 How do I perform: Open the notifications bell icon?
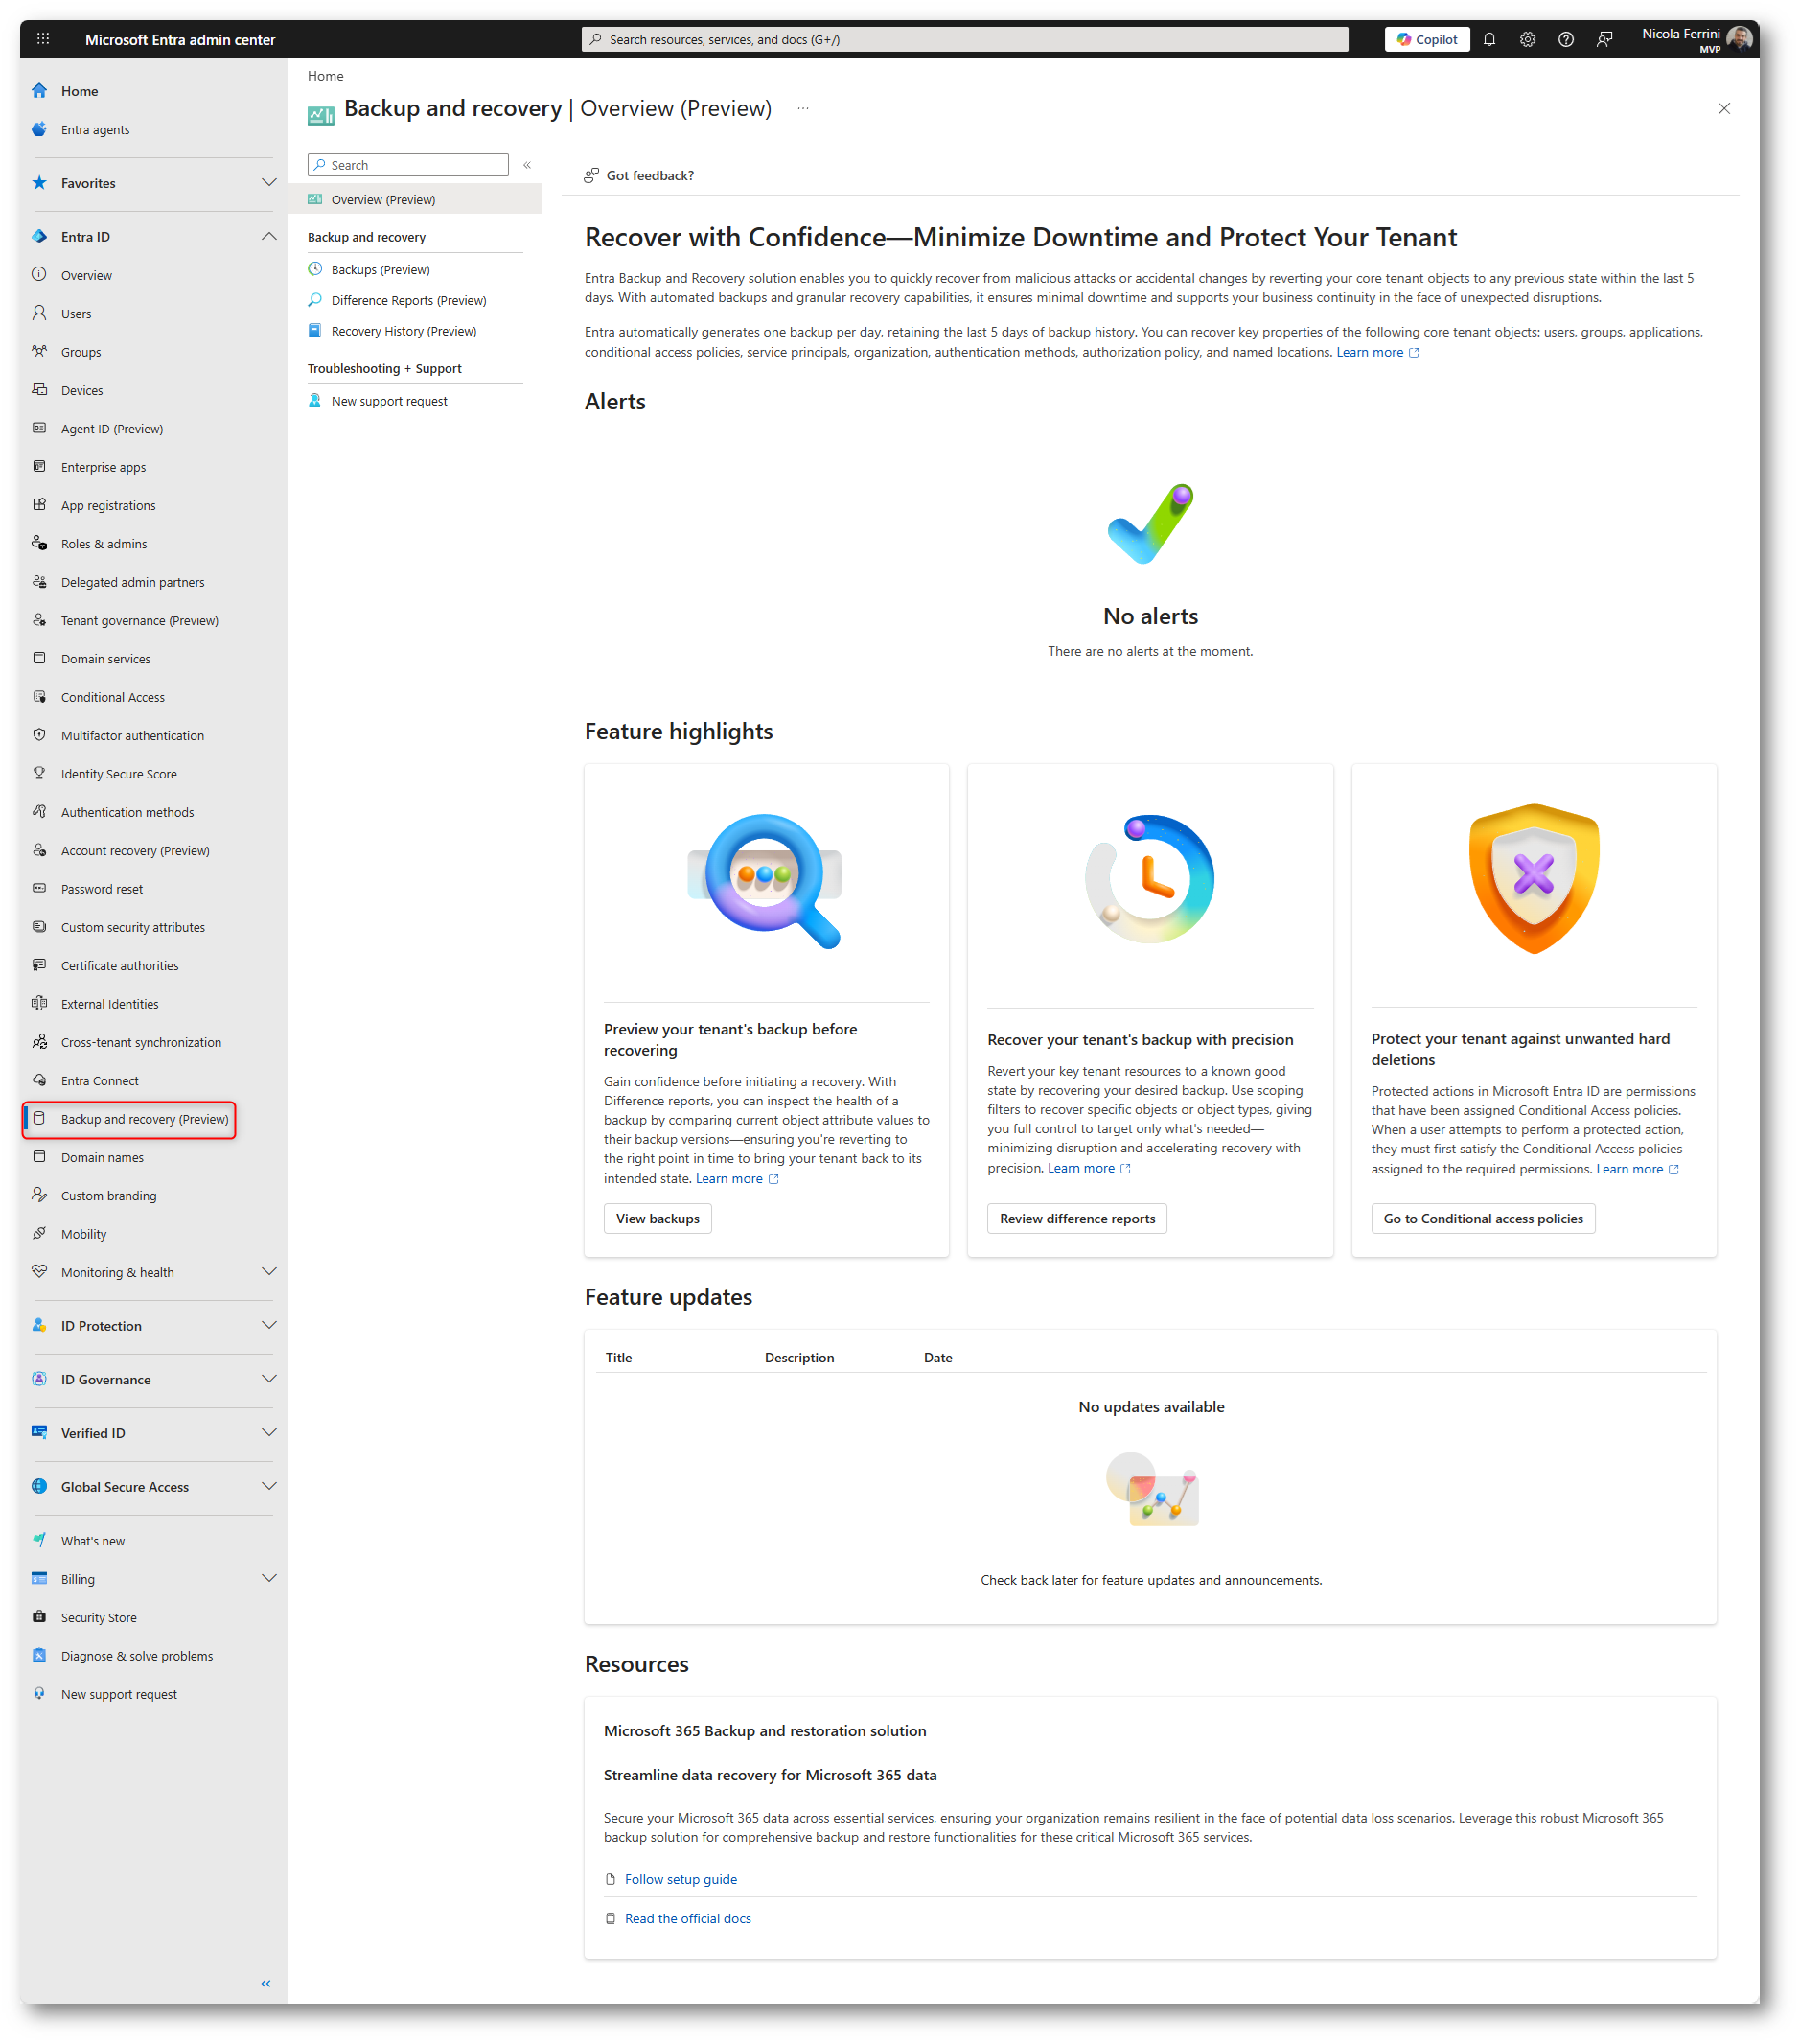click(x=1489, y=39)
